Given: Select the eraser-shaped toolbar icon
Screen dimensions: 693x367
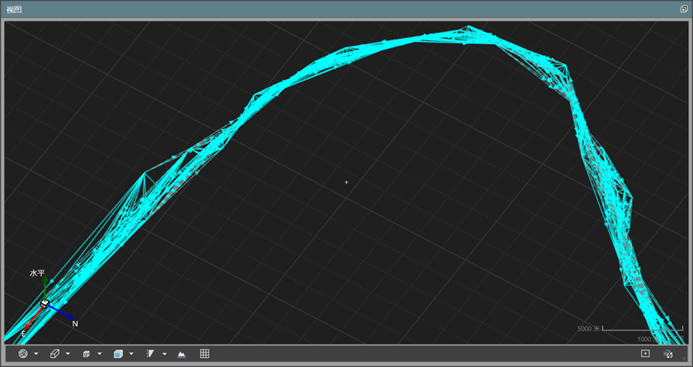Looking at the screenshot, I should (x=55, y=354).
